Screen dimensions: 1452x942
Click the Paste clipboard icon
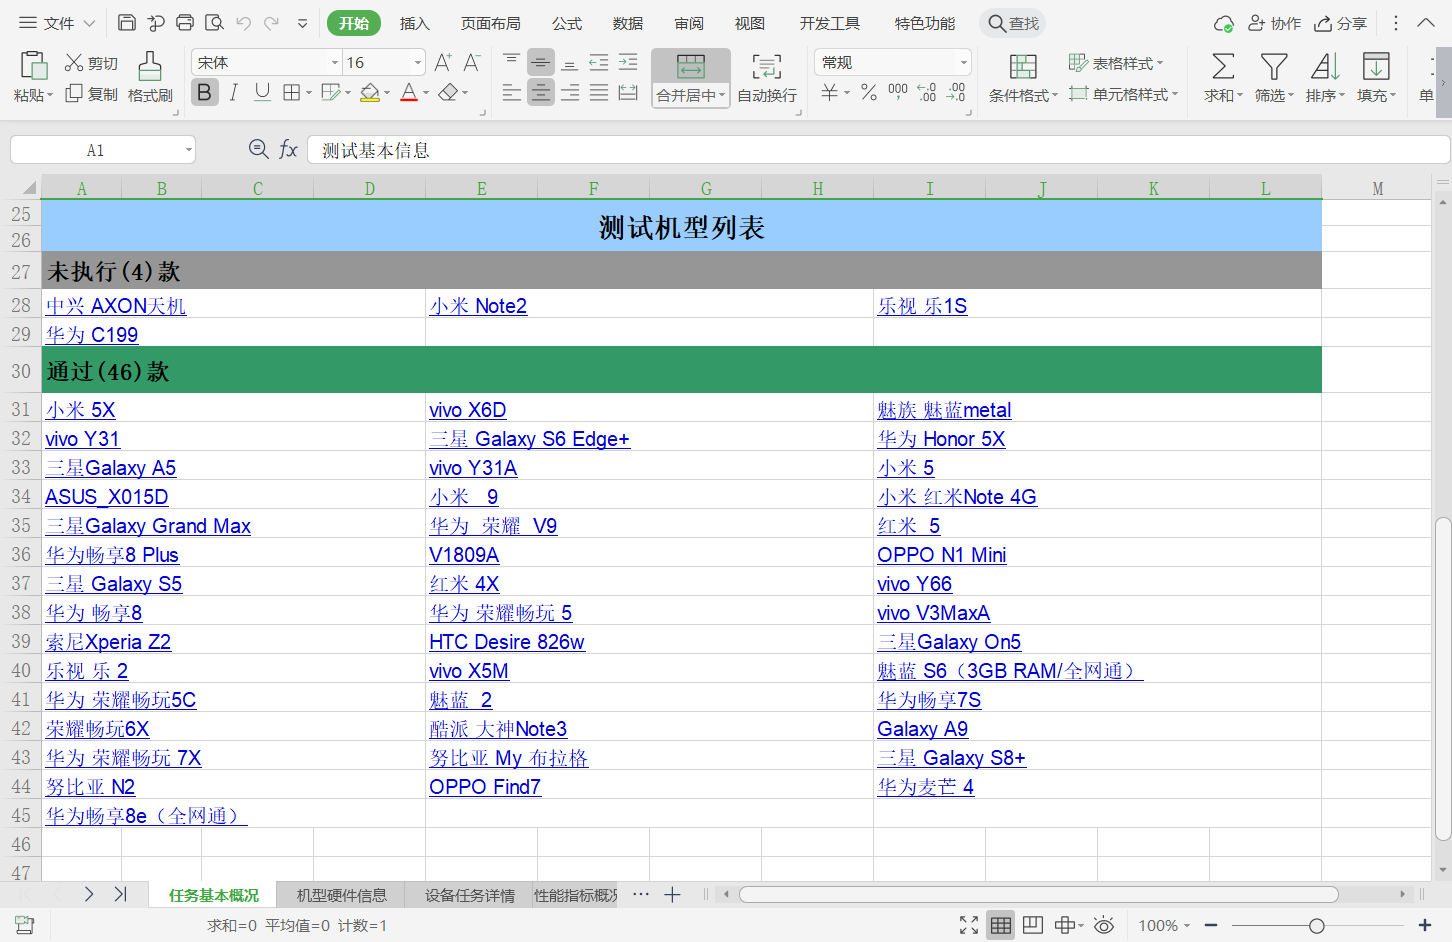33,65
